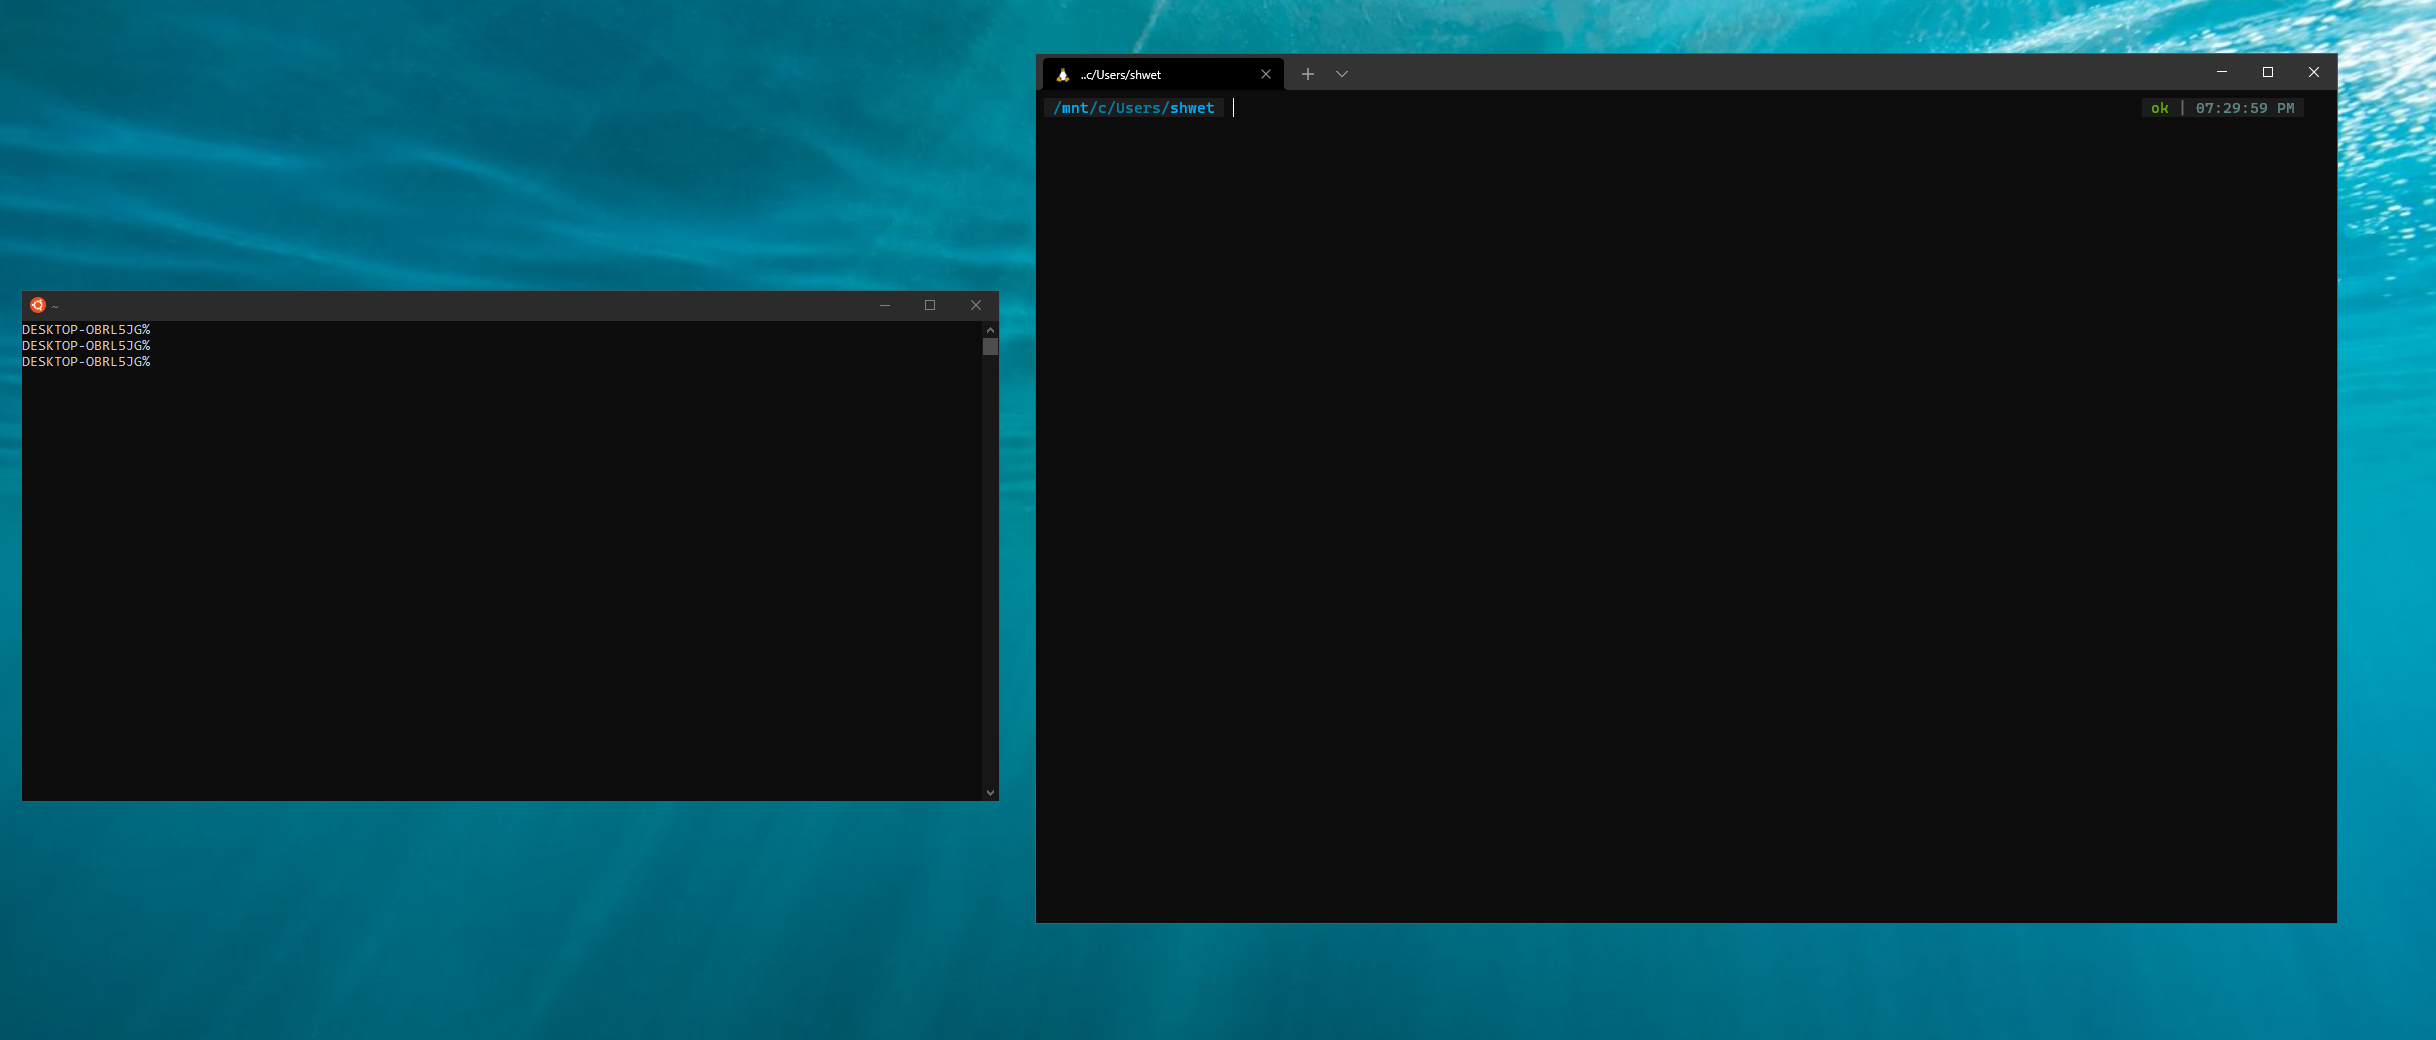
Task: Click the first DESKTOP-OBRL5JG% prompt line
Action: 86,330
